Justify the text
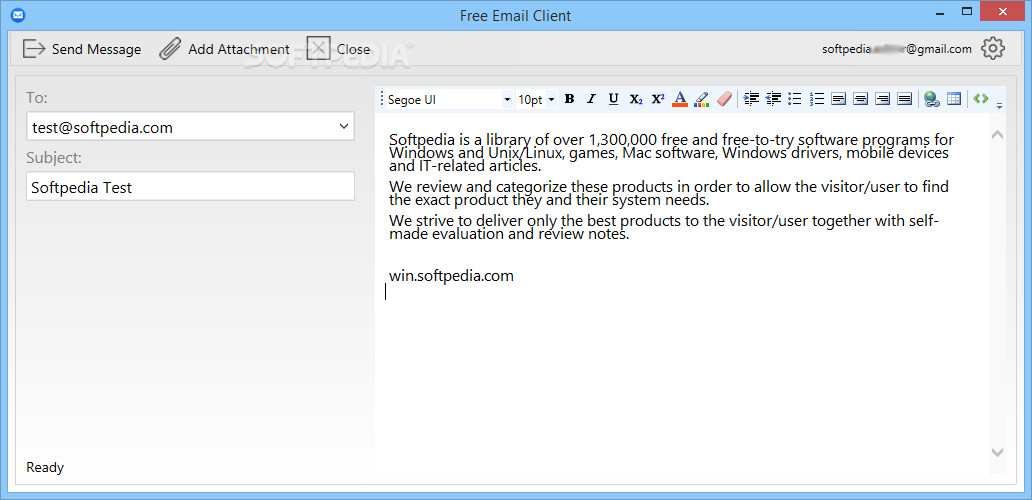Viewport: 1032px width, 500px height. [905, 99]
